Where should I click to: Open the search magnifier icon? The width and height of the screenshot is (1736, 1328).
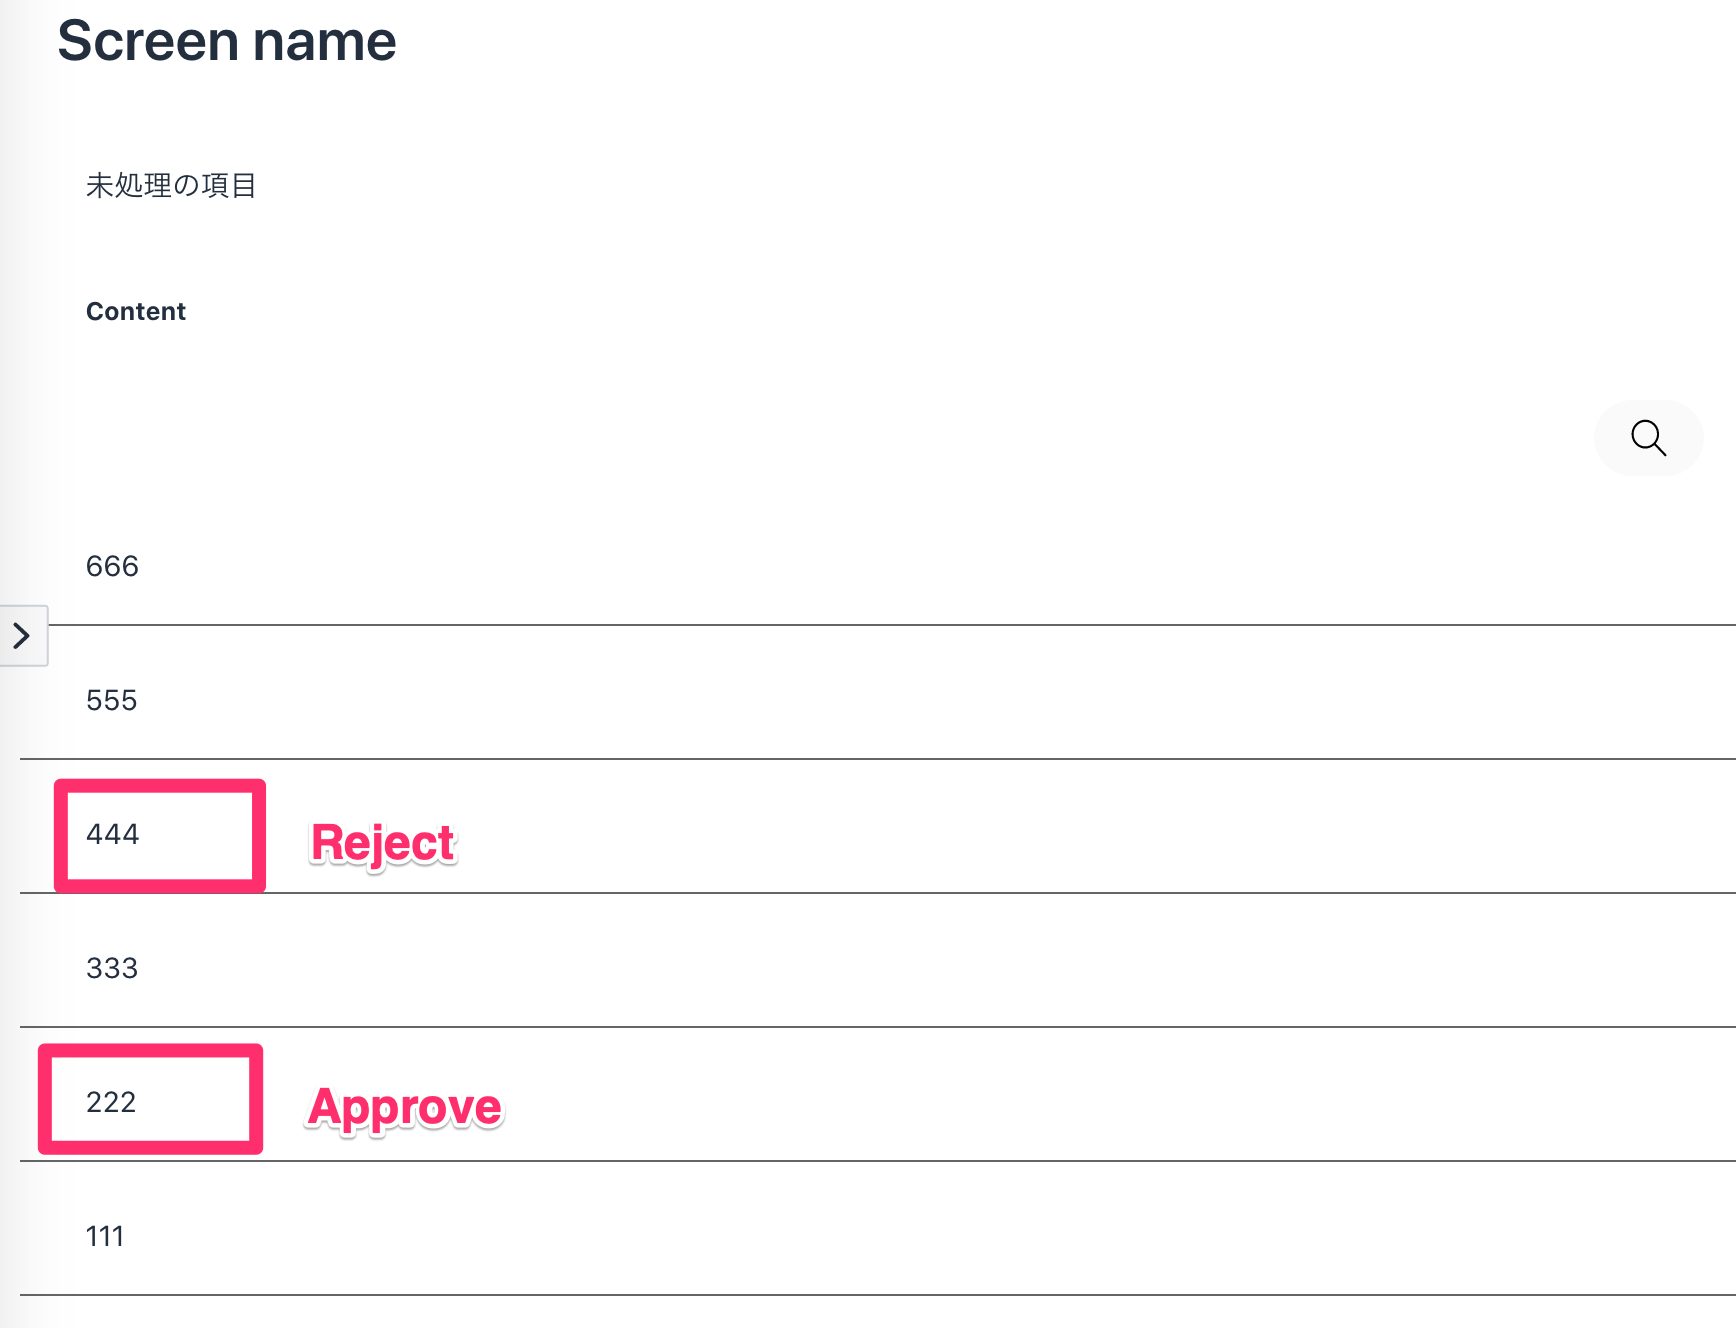coord(1648,437)
